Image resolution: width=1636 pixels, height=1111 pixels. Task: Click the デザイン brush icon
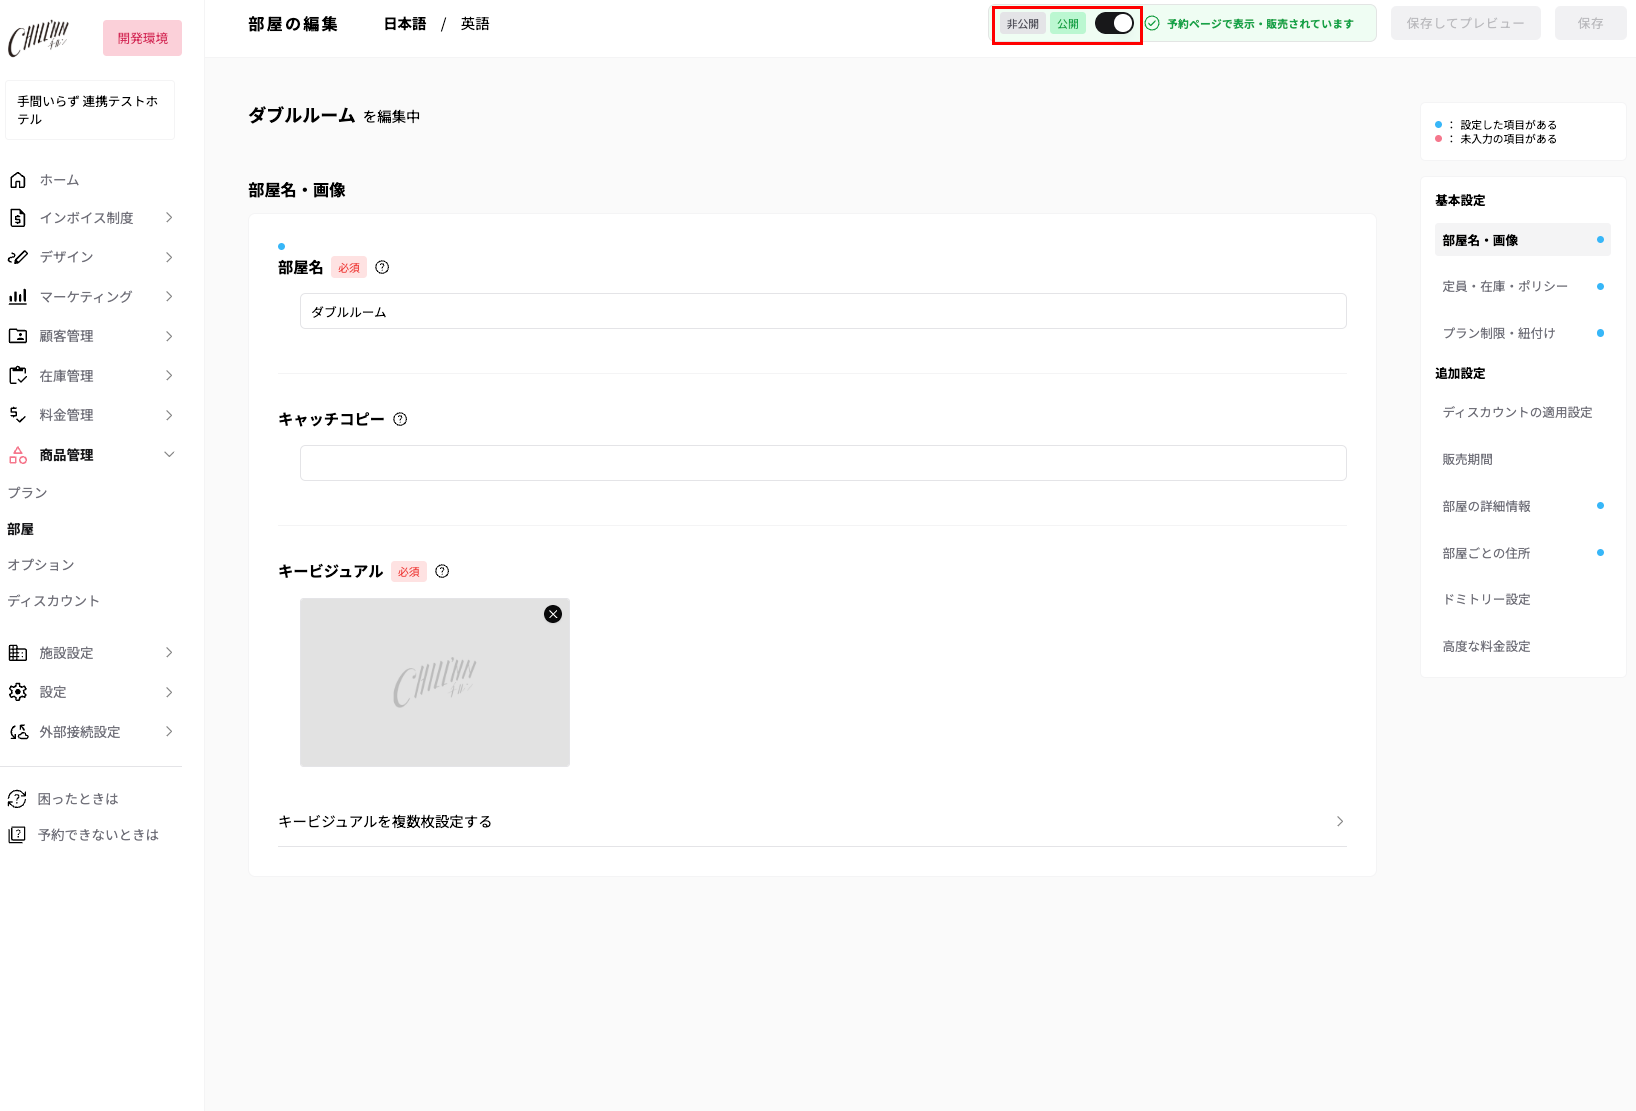17,257
